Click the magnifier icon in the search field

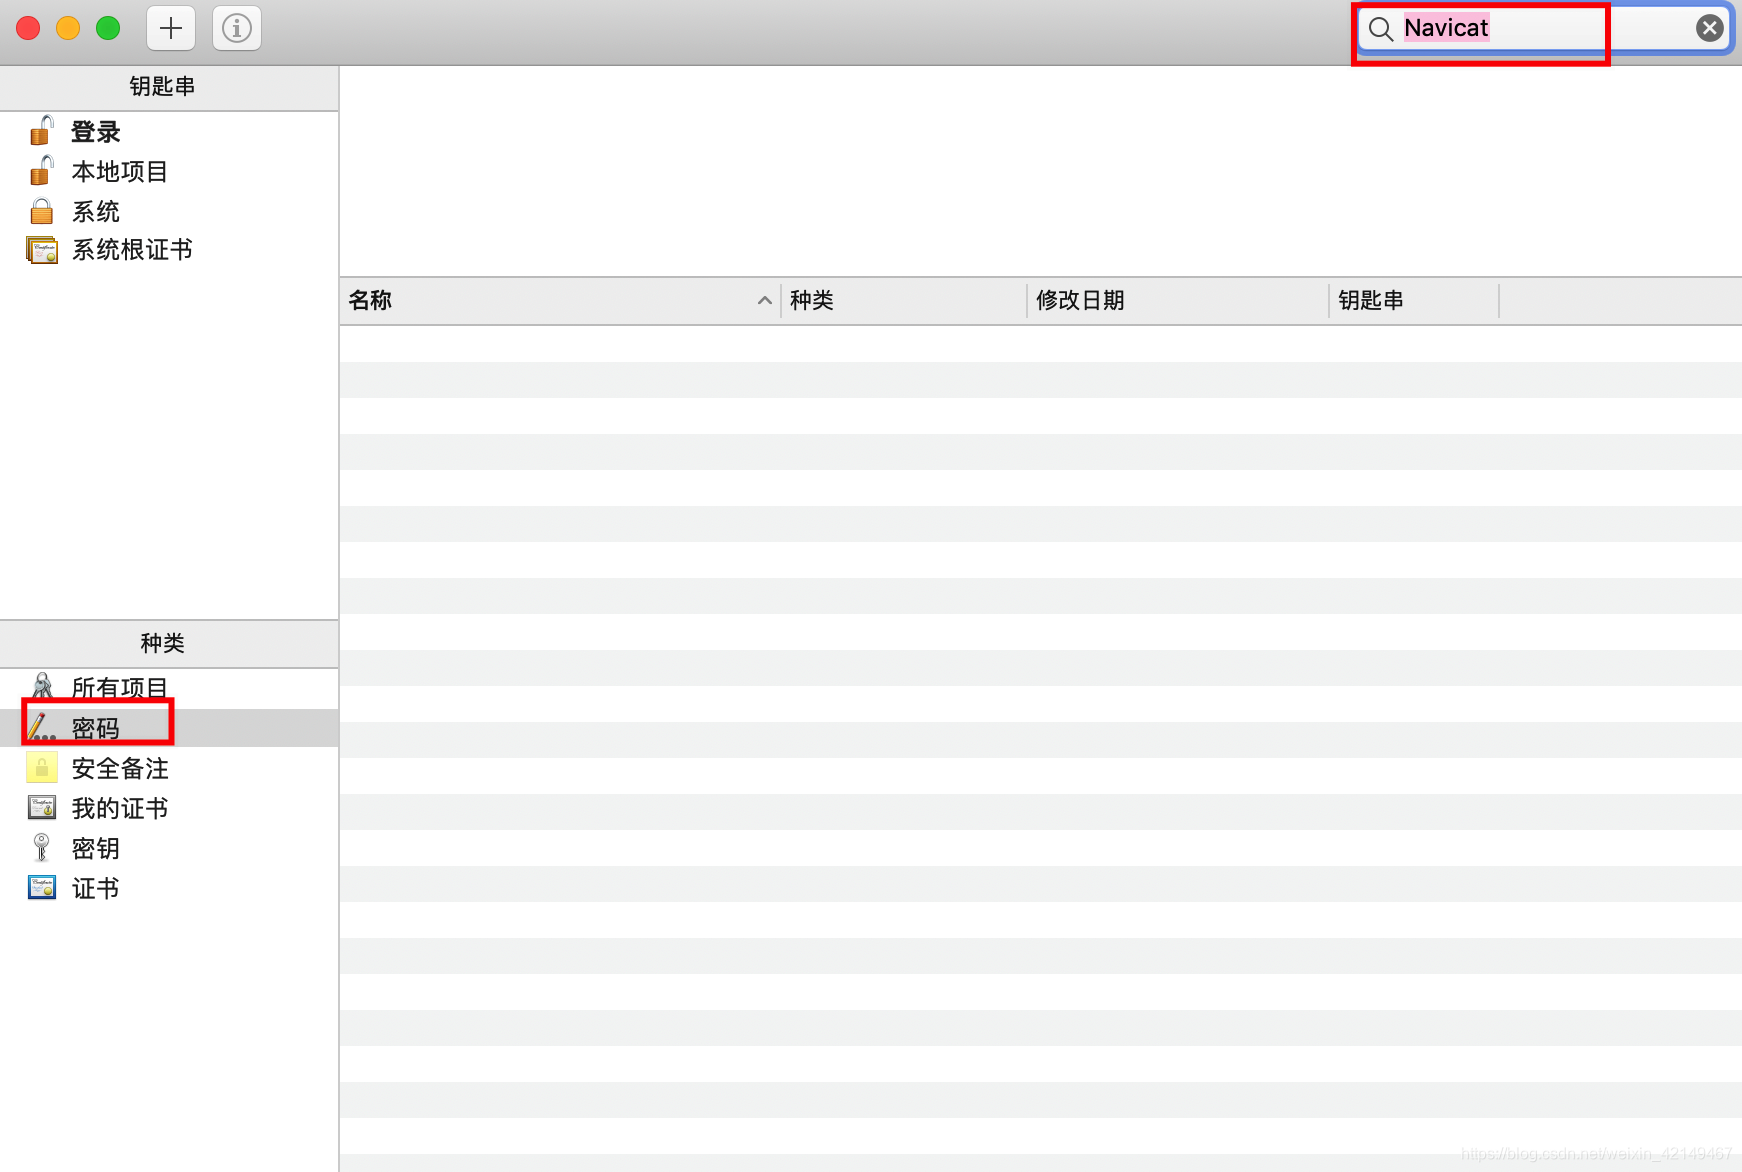(1380, 29)
